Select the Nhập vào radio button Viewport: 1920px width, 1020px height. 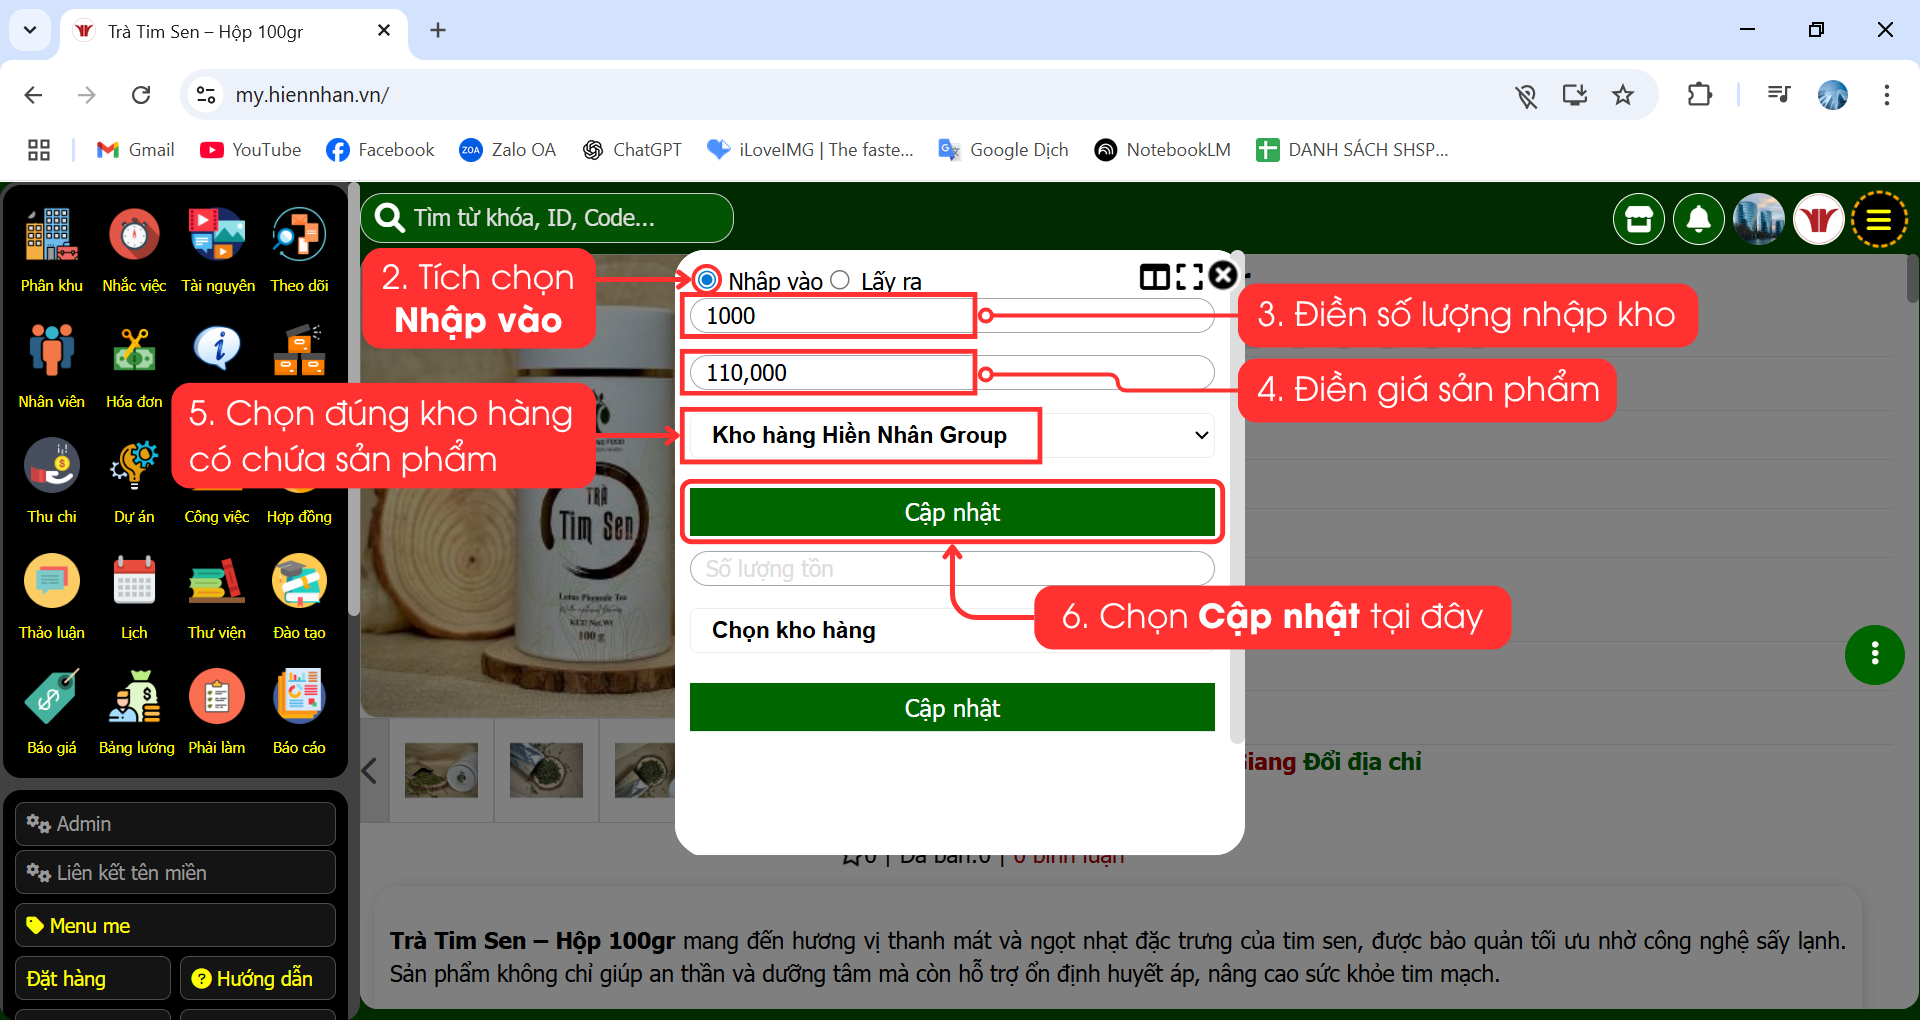click(x=707, y=279)
